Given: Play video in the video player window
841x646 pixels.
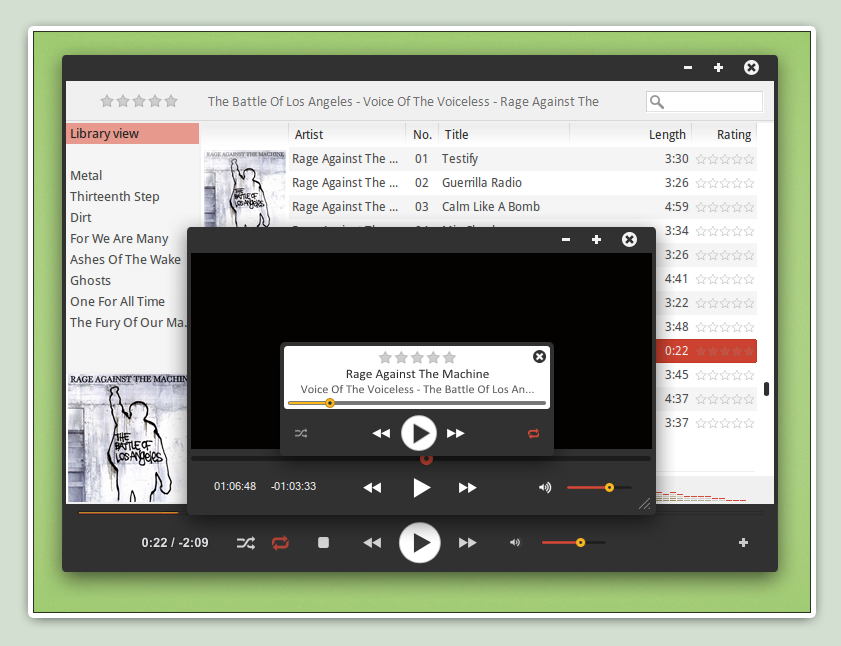Looking at the screenshot, I should click(x=422, y=488).
